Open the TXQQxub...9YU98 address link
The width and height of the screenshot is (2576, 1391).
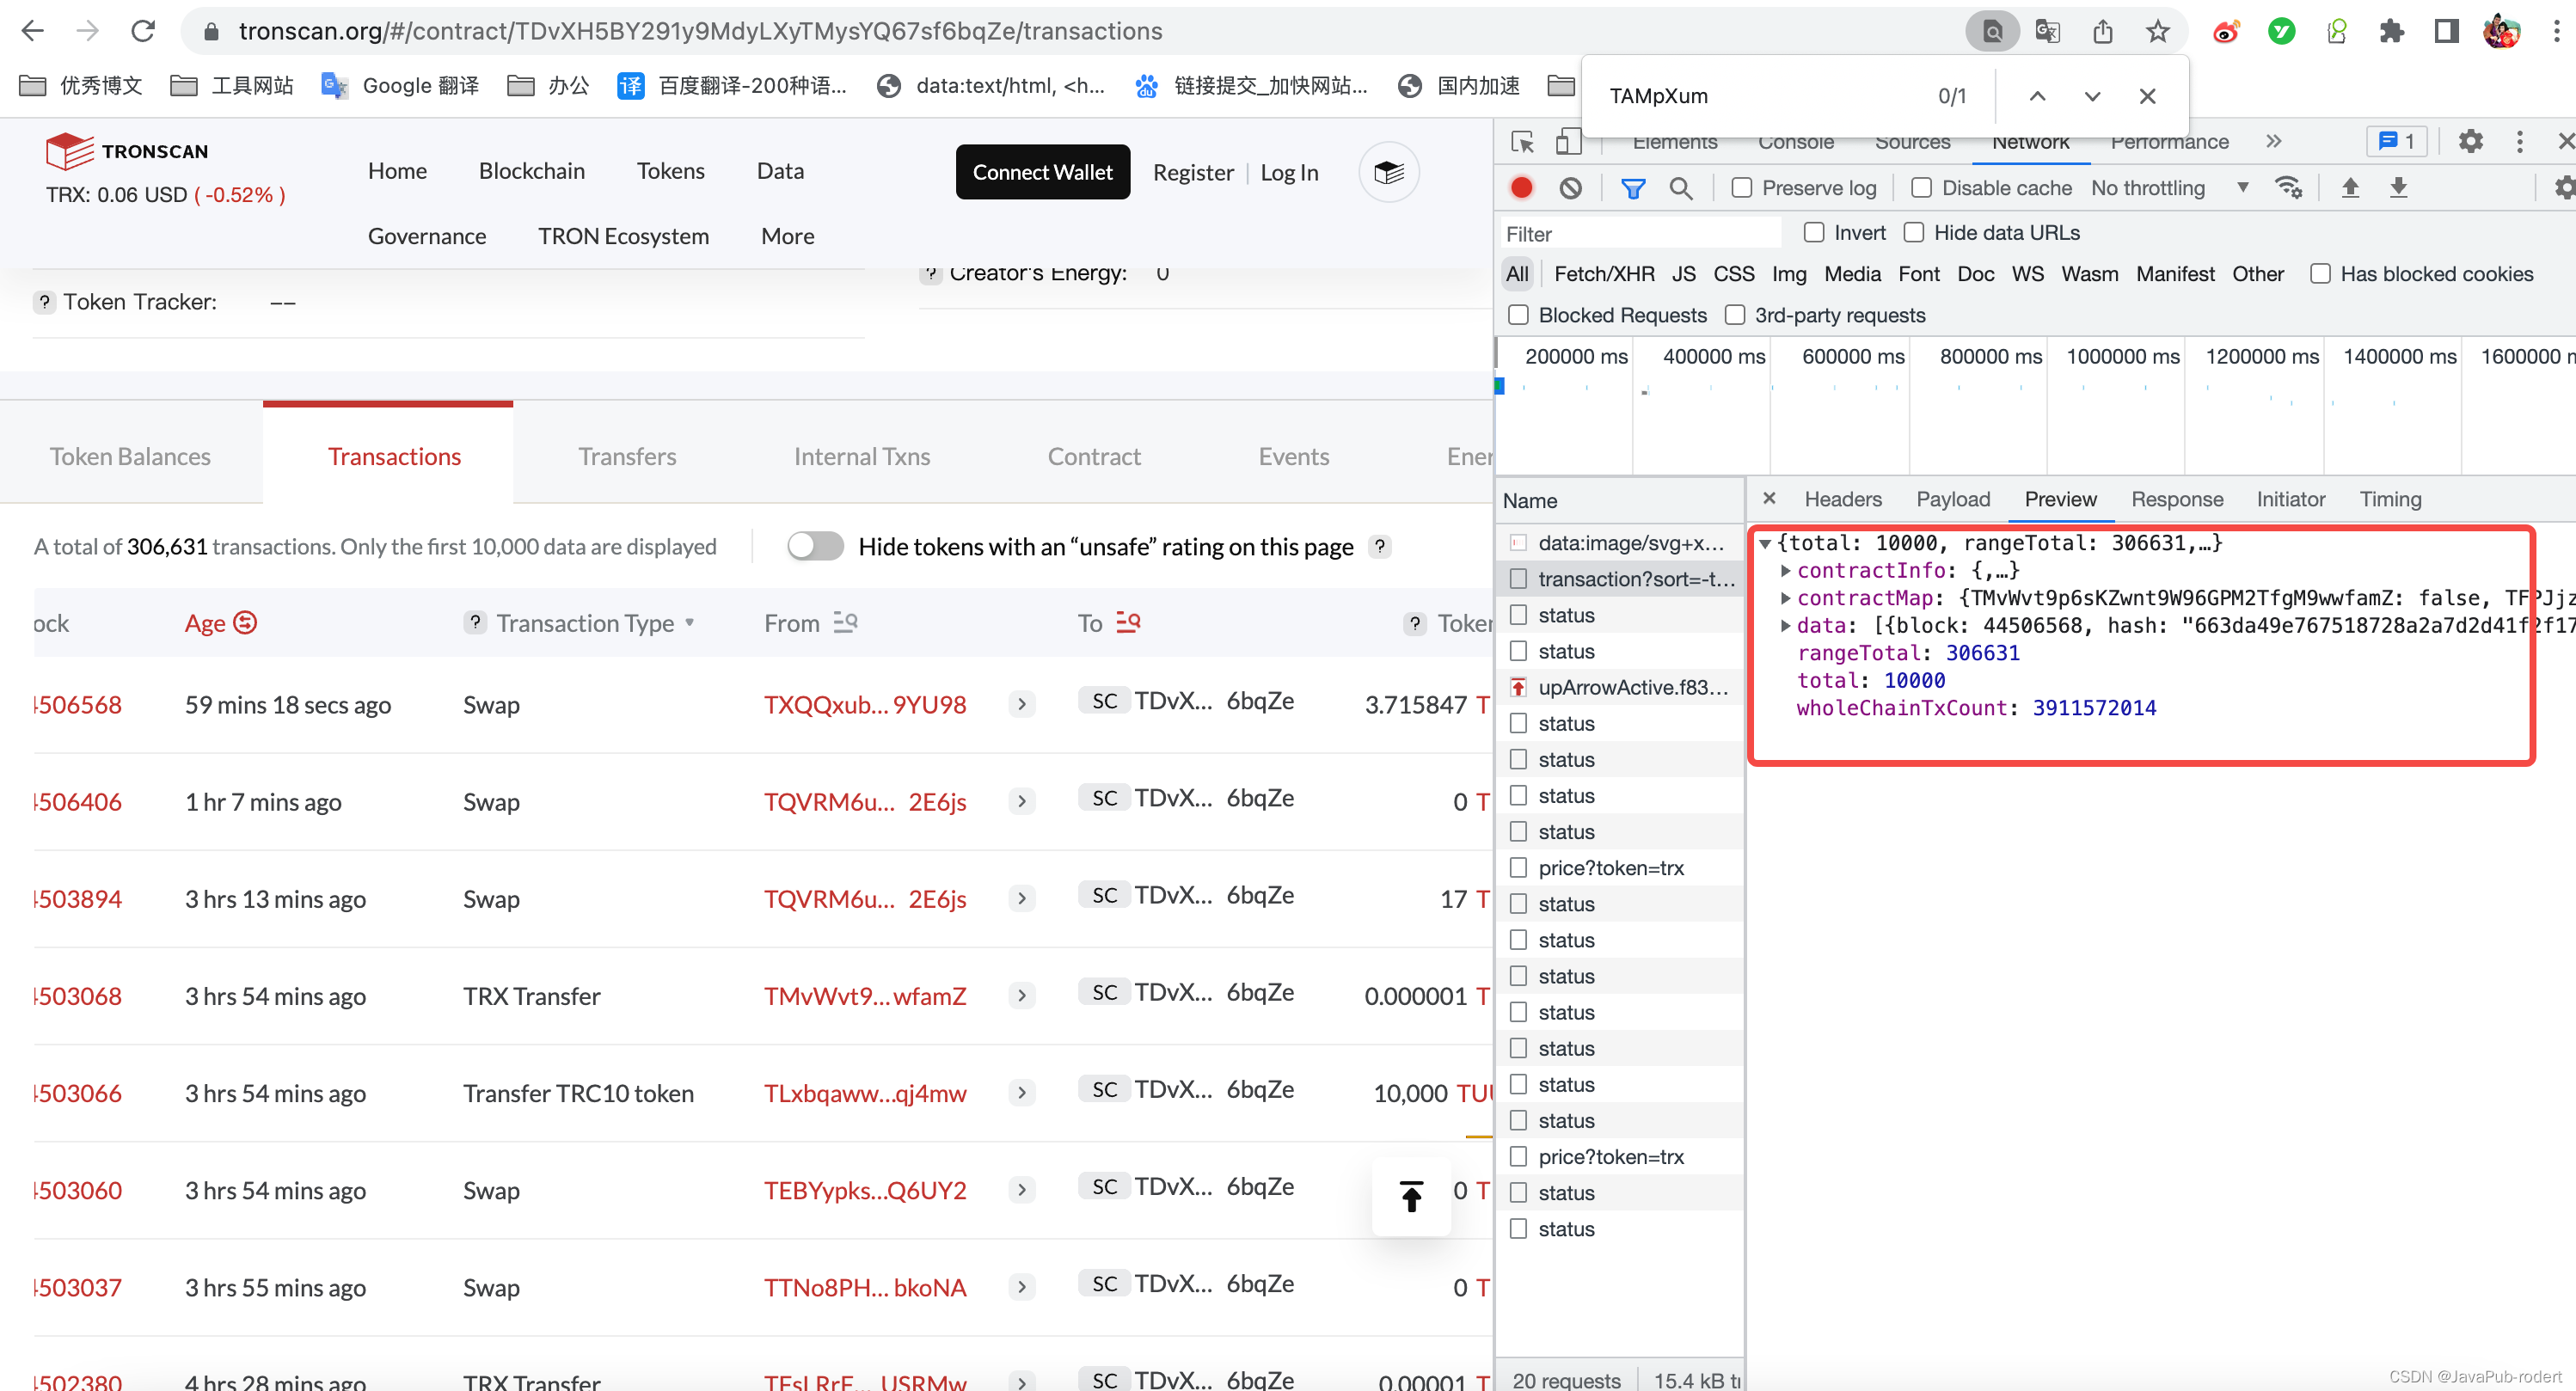864,704
